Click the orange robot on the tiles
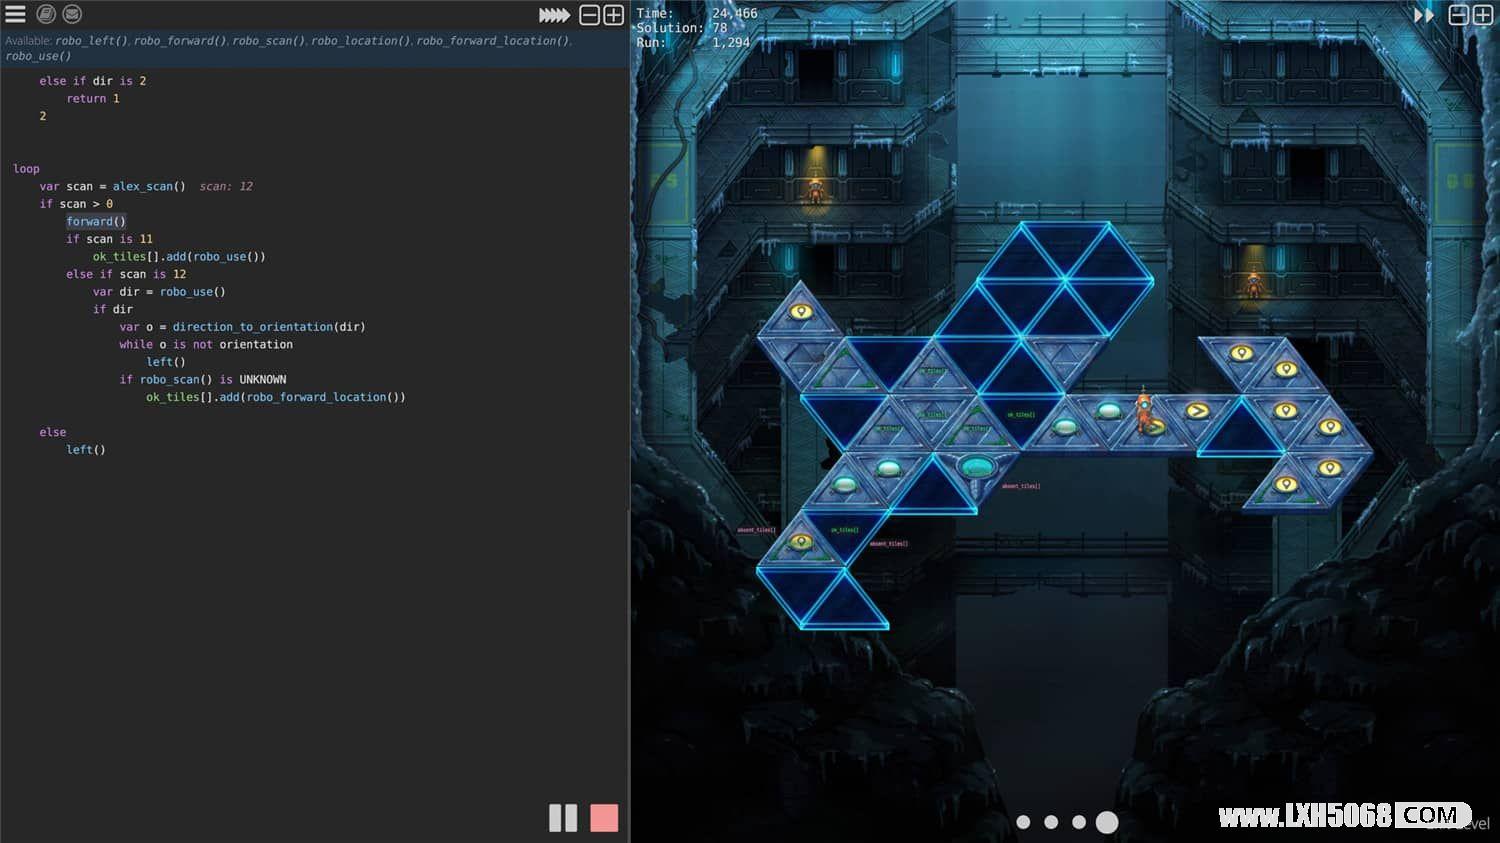 point(1144,410)
